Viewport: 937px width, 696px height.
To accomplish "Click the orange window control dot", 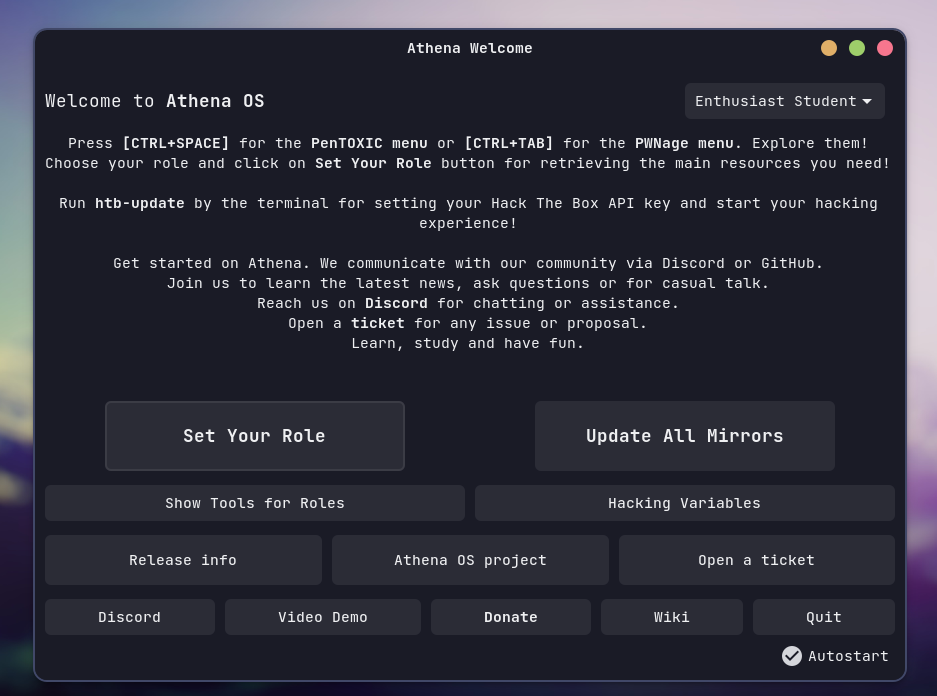I will (x=828, y=48).
